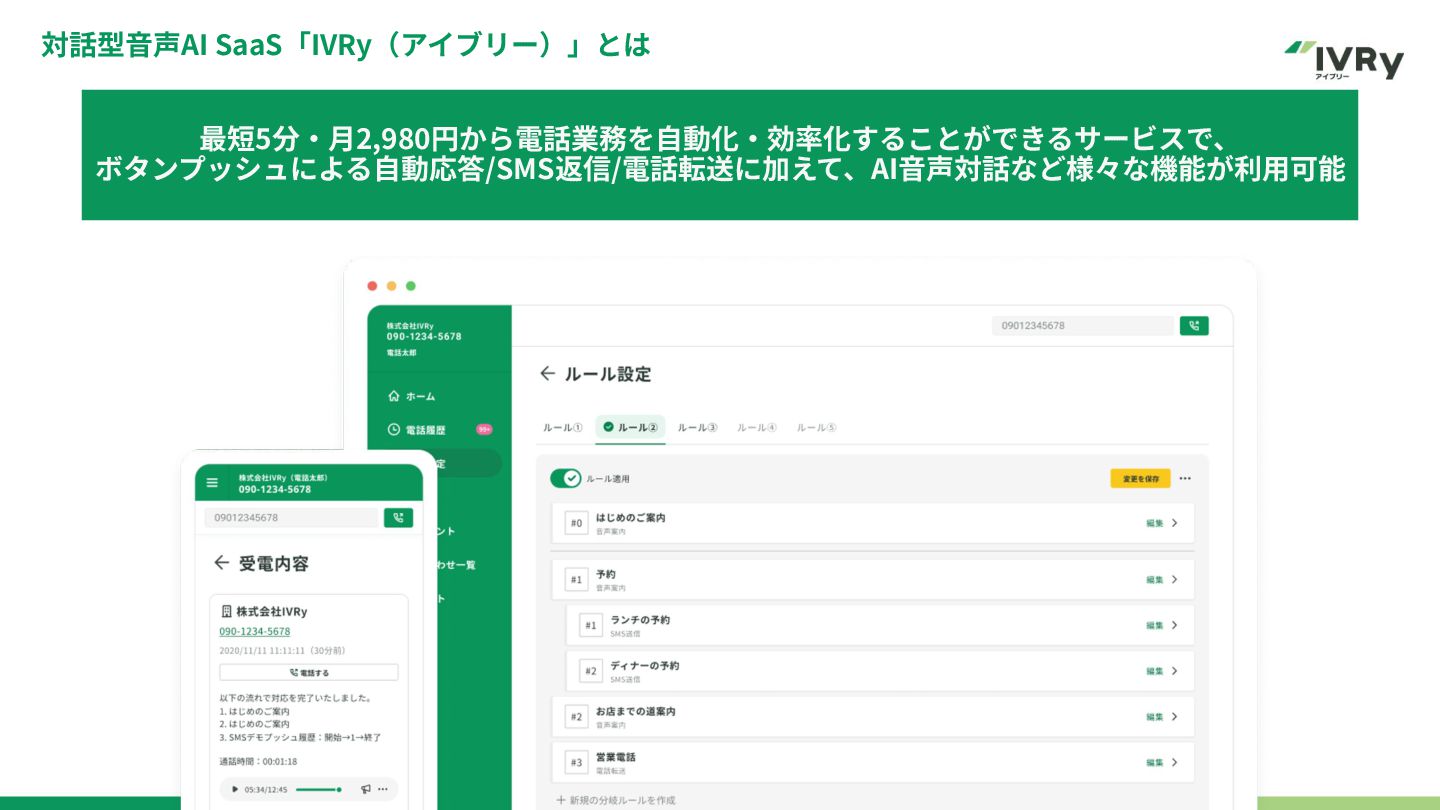Click desktop phone number field 09012345678
1440x810 pixels.
pos(1082,326)
